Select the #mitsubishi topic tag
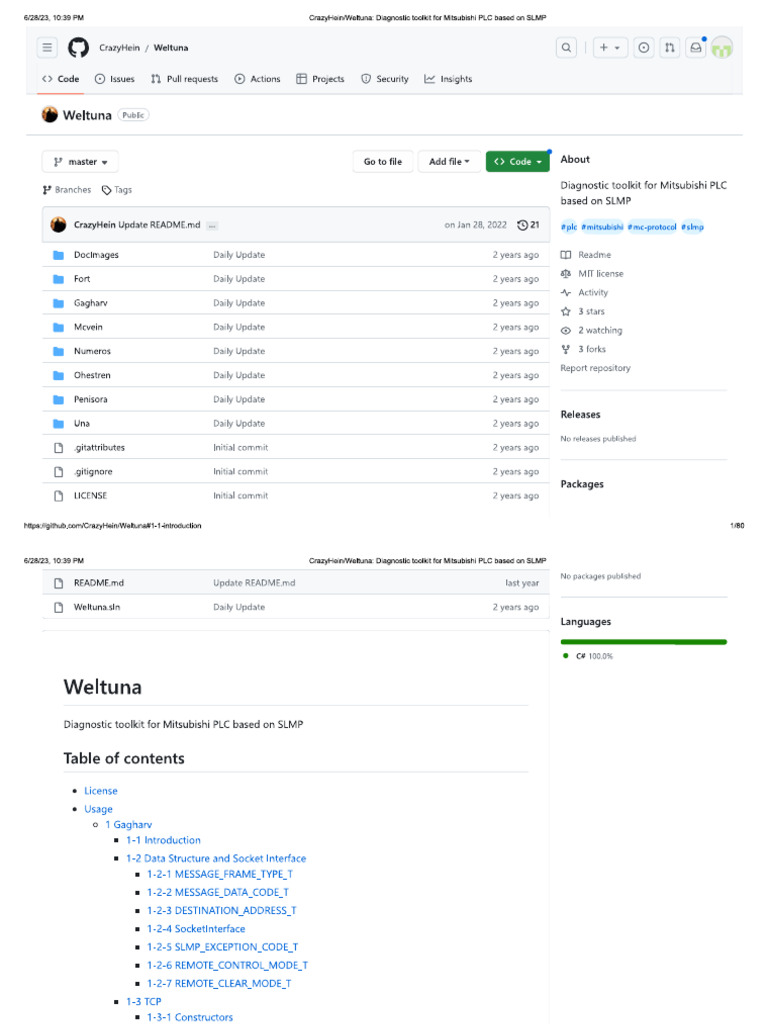 pos(602,227)
